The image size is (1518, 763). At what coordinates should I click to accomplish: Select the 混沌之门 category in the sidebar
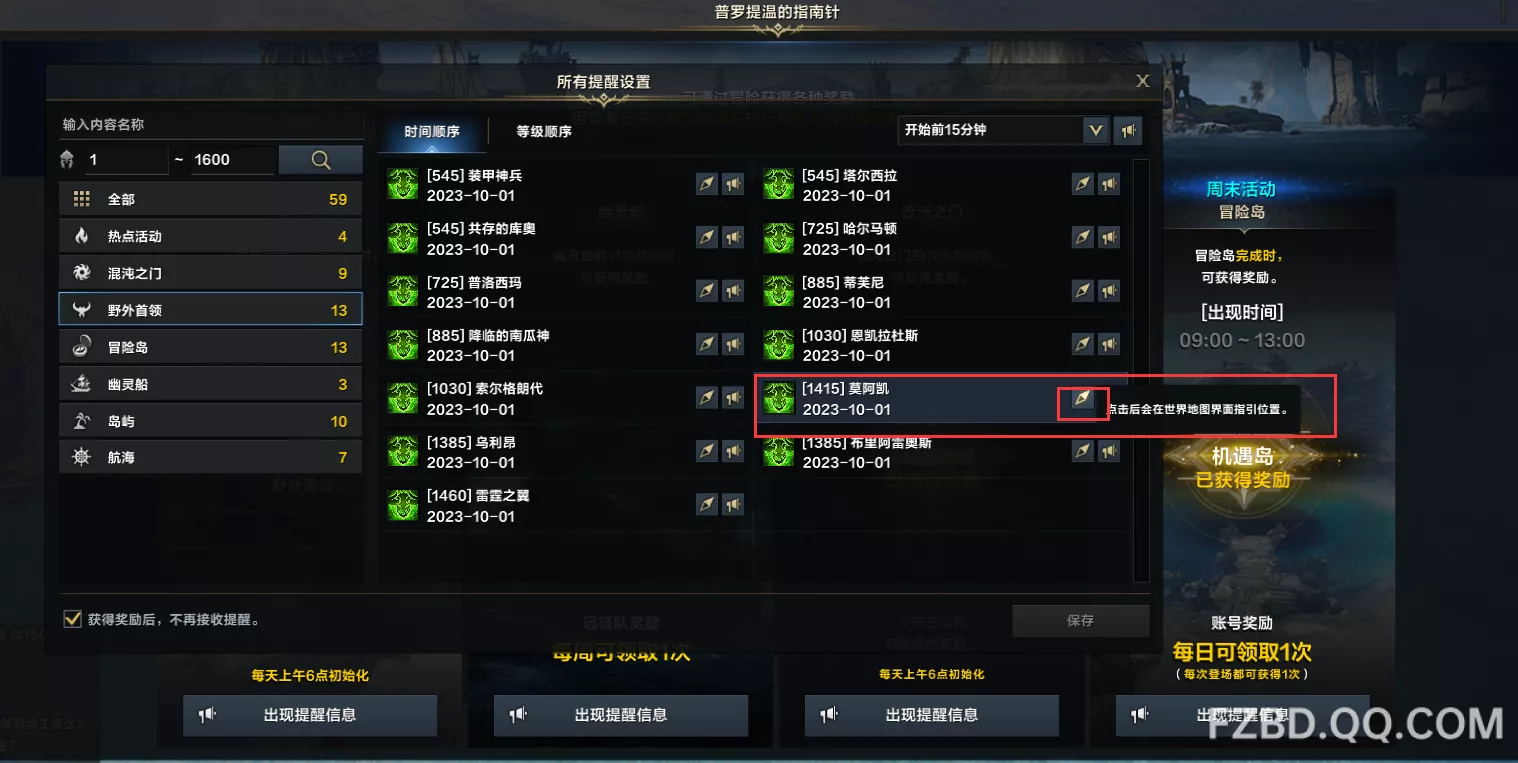pos(210,273)
